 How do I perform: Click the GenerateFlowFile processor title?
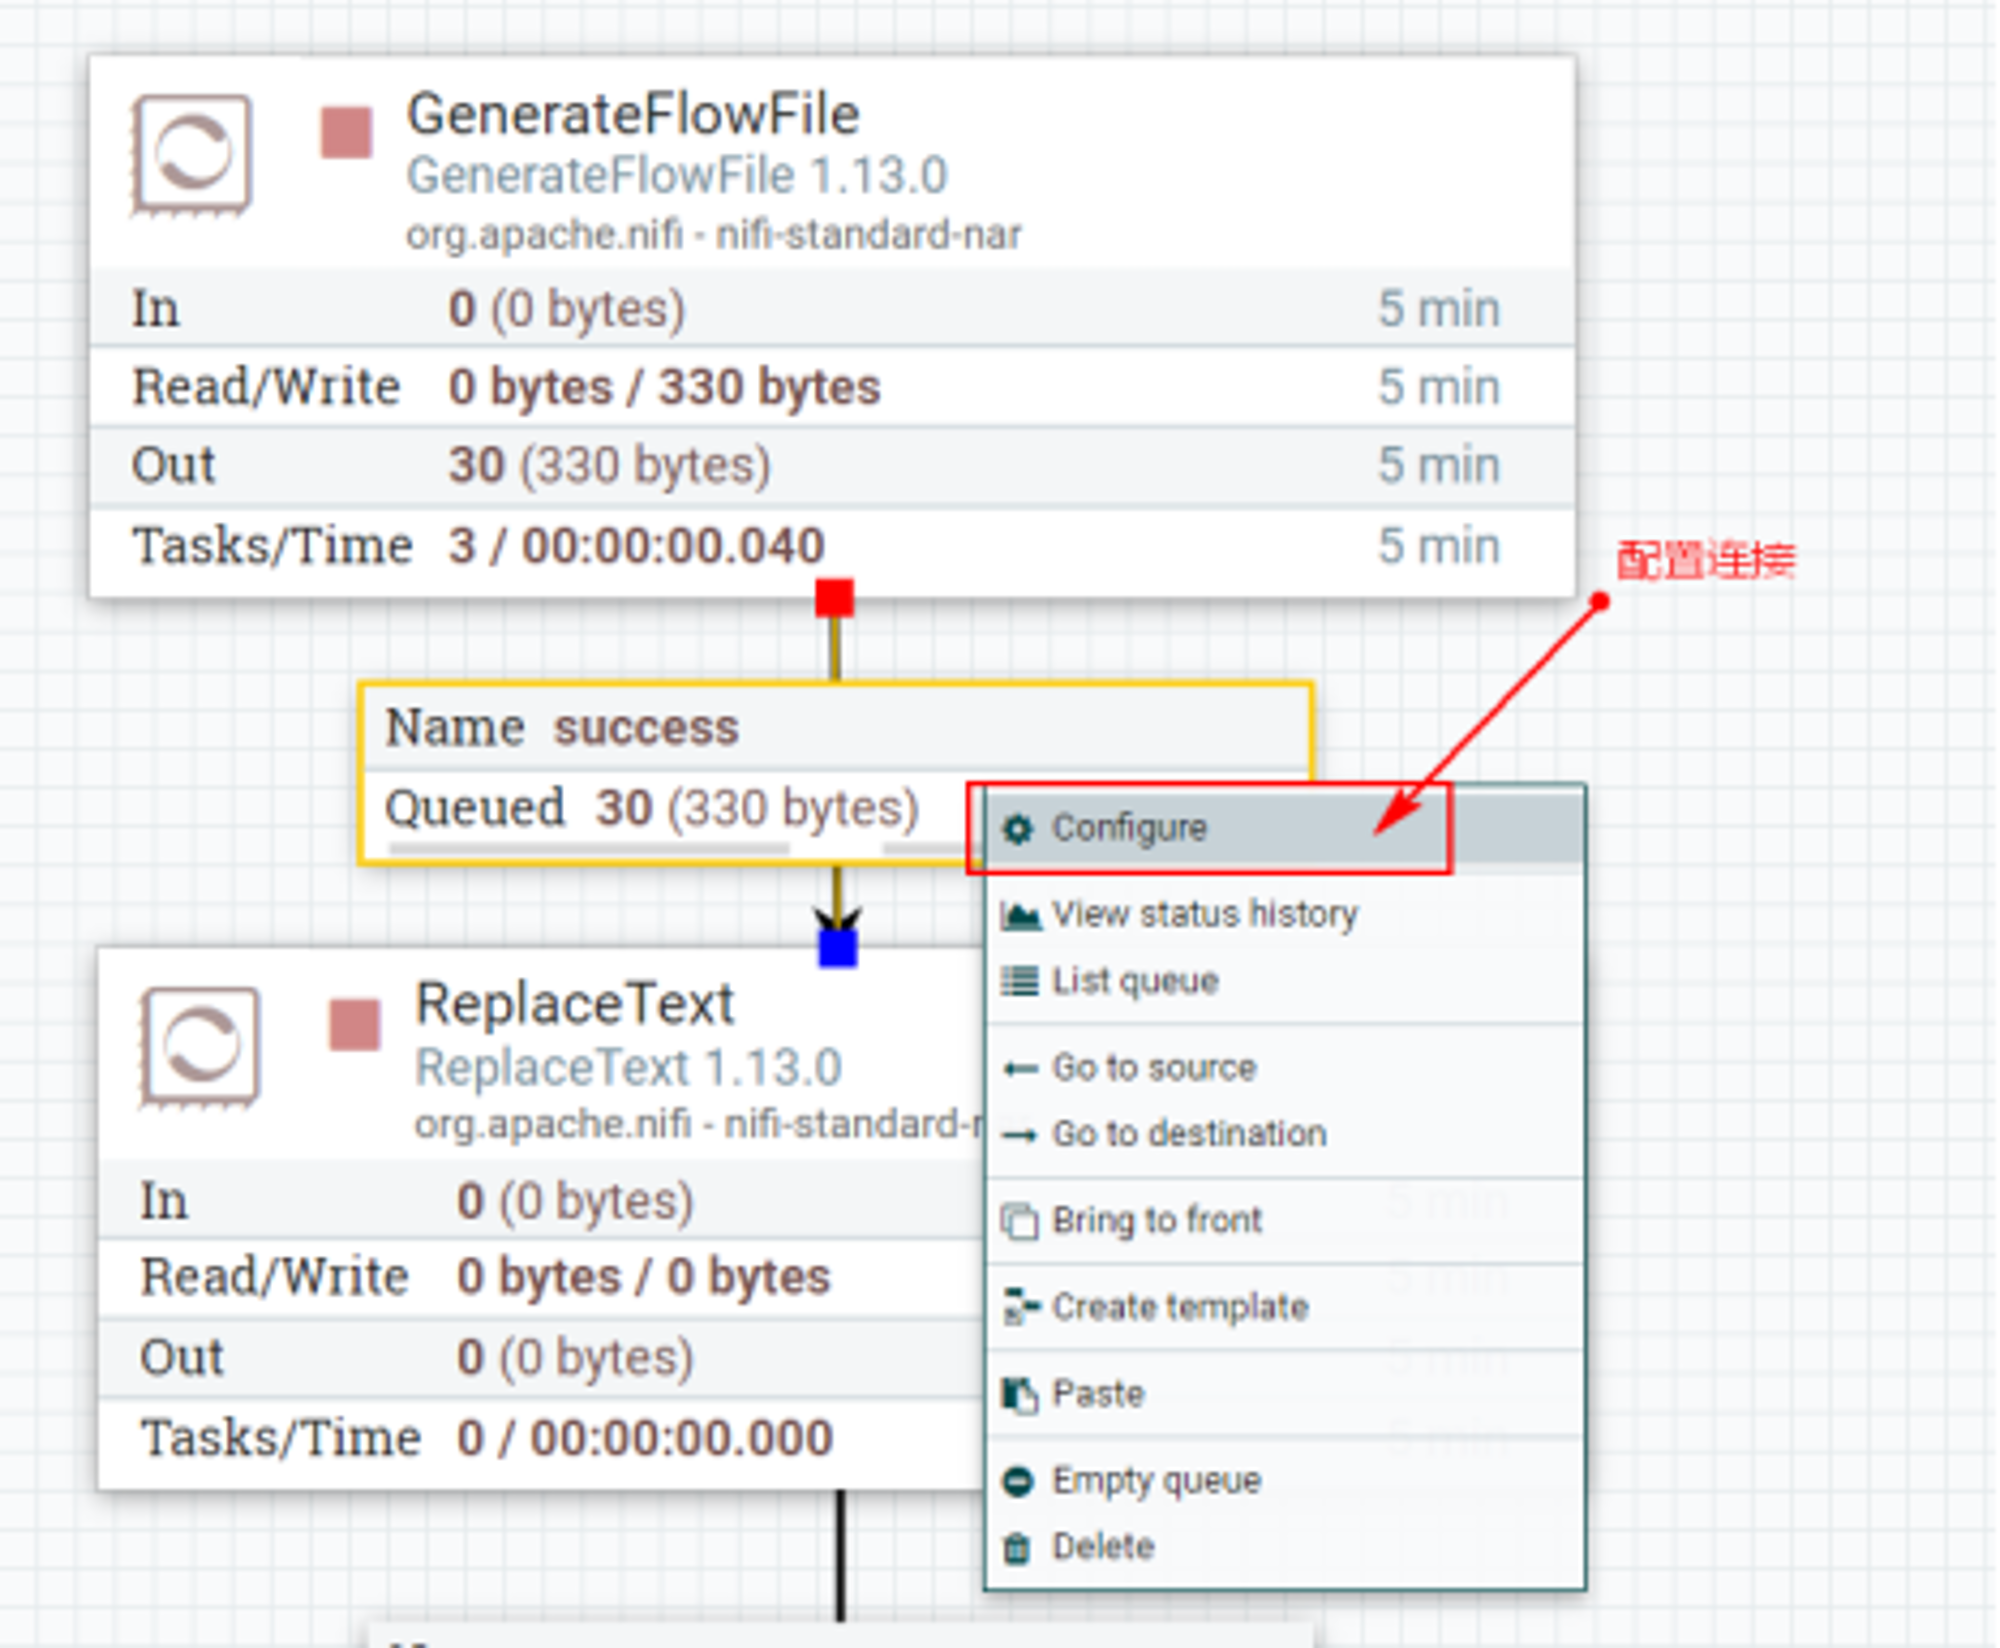coord(633,114)
